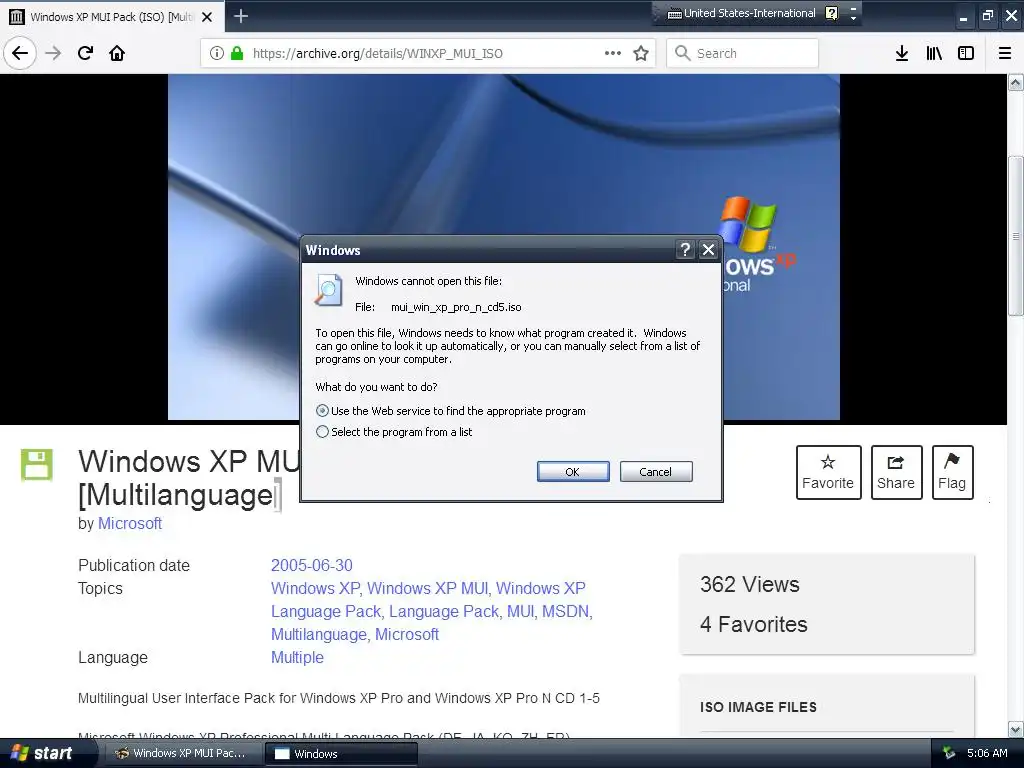
Task: Open the downloads arrow panel
Action: (902, 53)
